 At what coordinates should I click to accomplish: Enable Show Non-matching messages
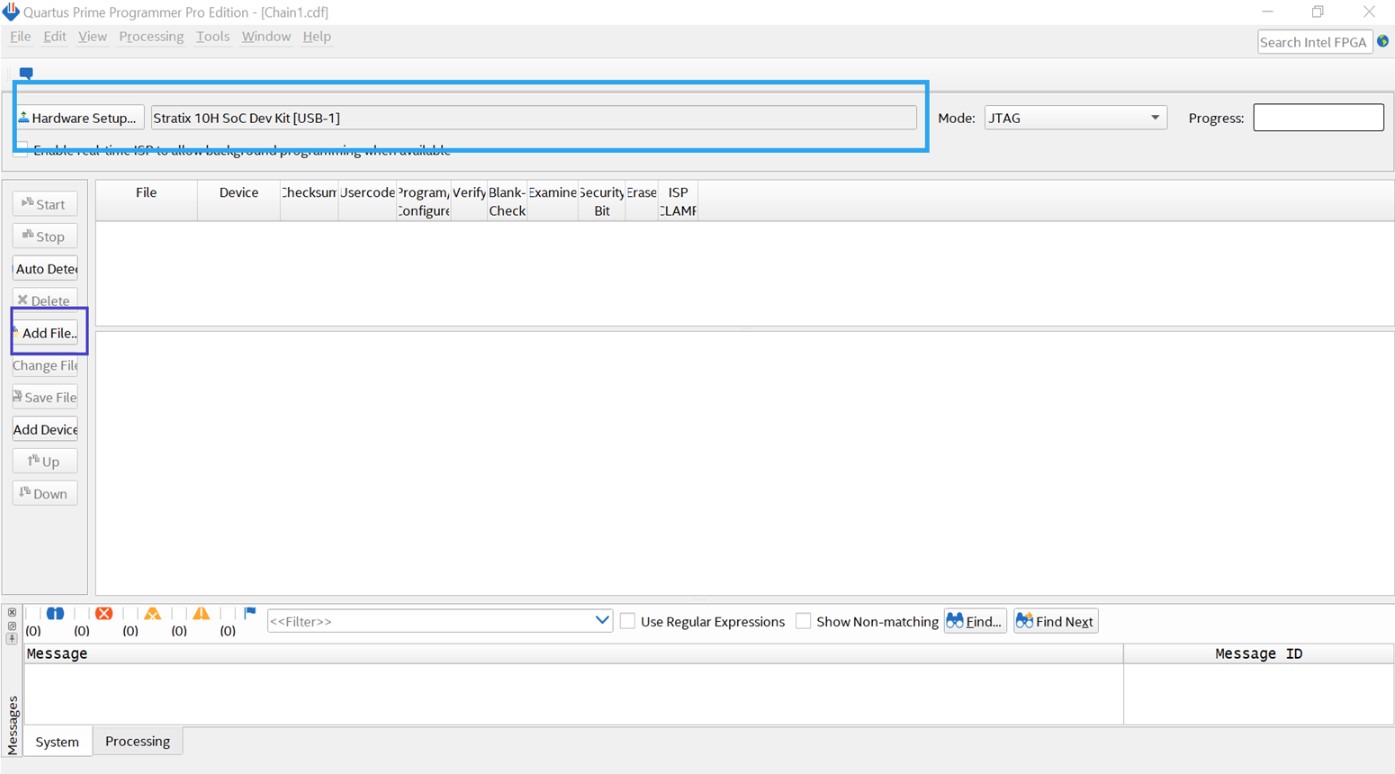[804, 621]
